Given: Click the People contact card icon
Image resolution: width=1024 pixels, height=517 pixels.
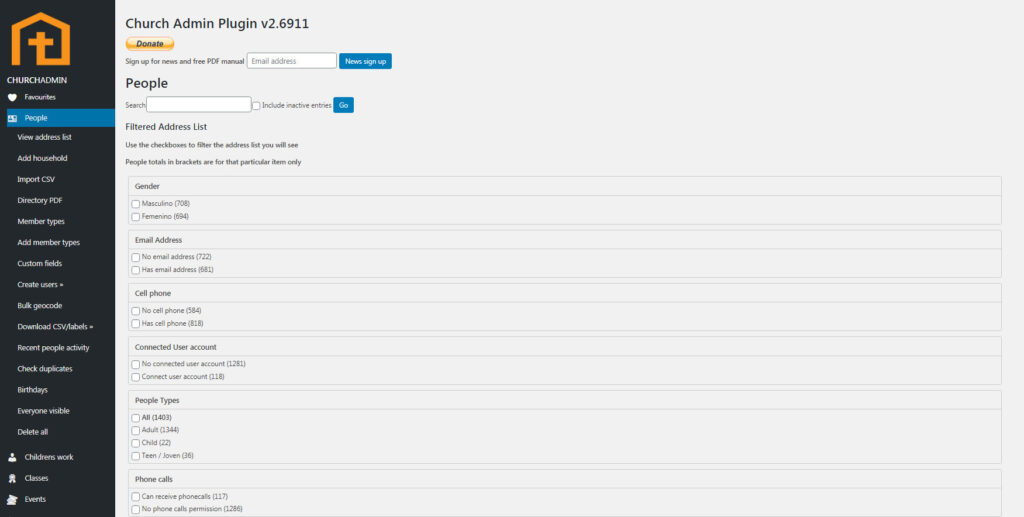Looking at the screenshot, I should [12, 118].
